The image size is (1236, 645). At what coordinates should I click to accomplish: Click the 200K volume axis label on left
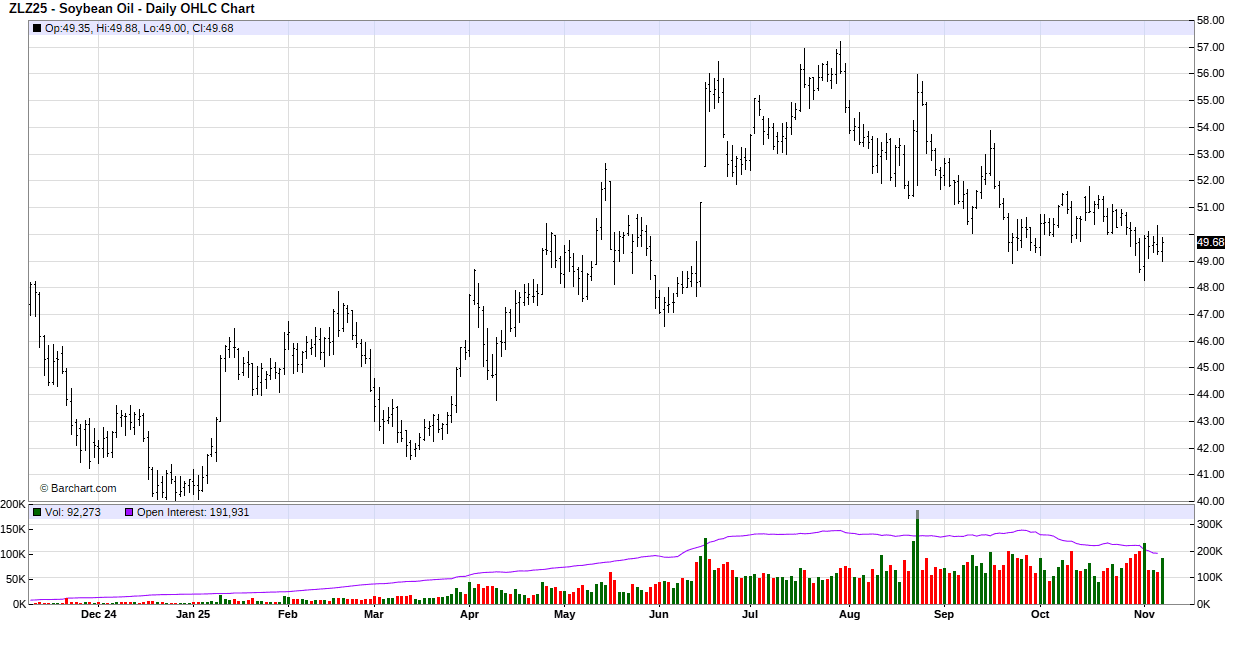tap(13, 504)
